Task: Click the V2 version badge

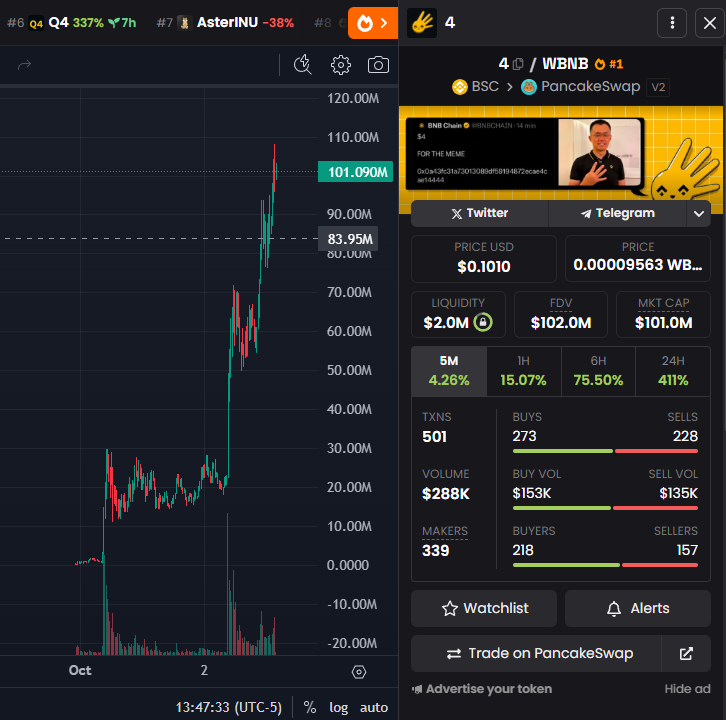Action: (x=658, y=87)
